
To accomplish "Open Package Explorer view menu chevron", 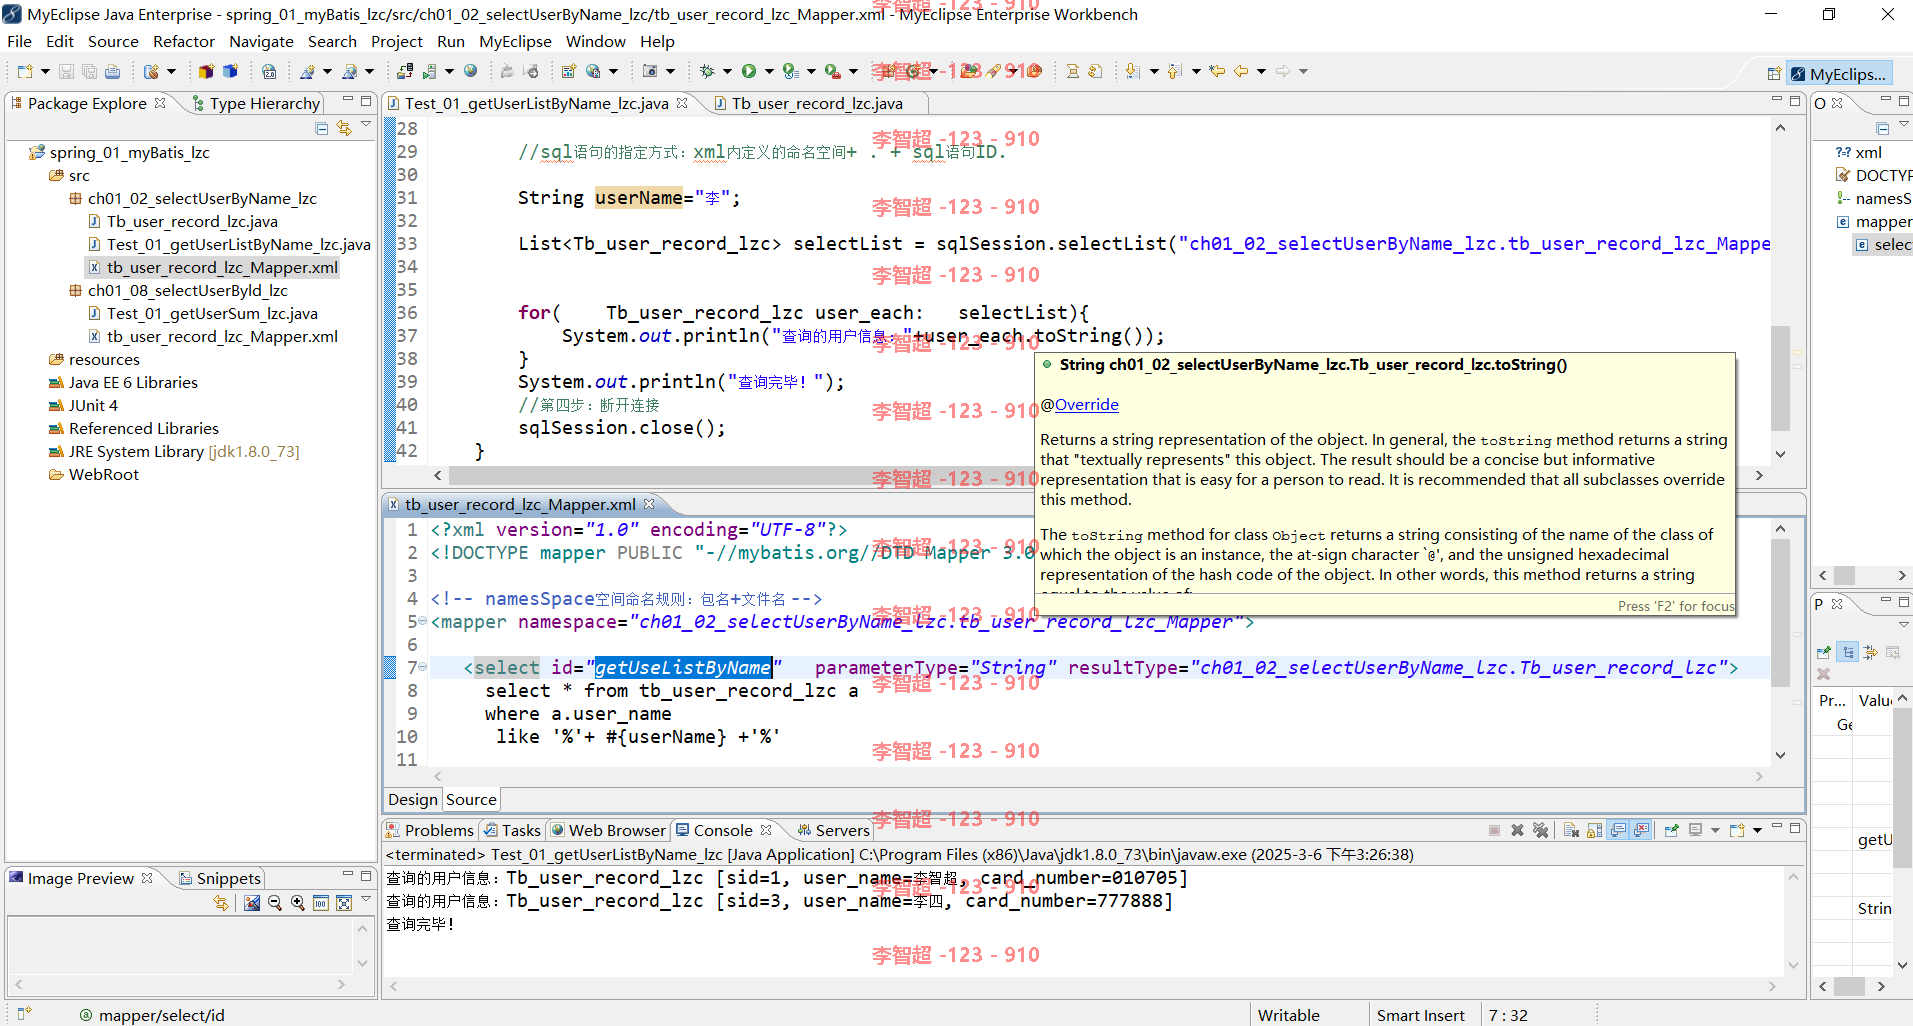I will pyautogui.click(x=366, y=125).
